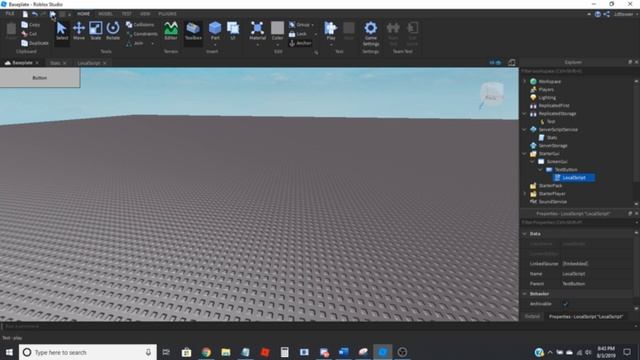Open the Color dropdown arrow
The height and width of the screenshot is (360, 640).
click(277, 44)
